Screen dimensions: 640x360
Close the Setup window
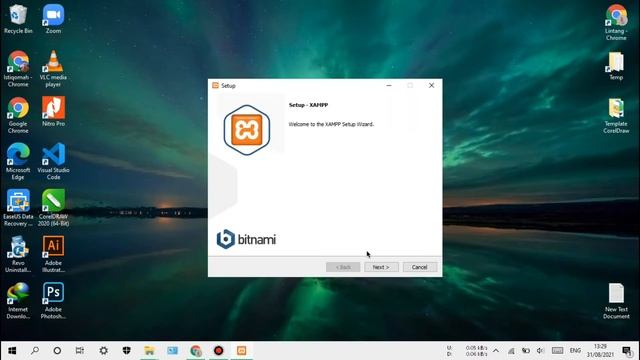coord(431,85)
